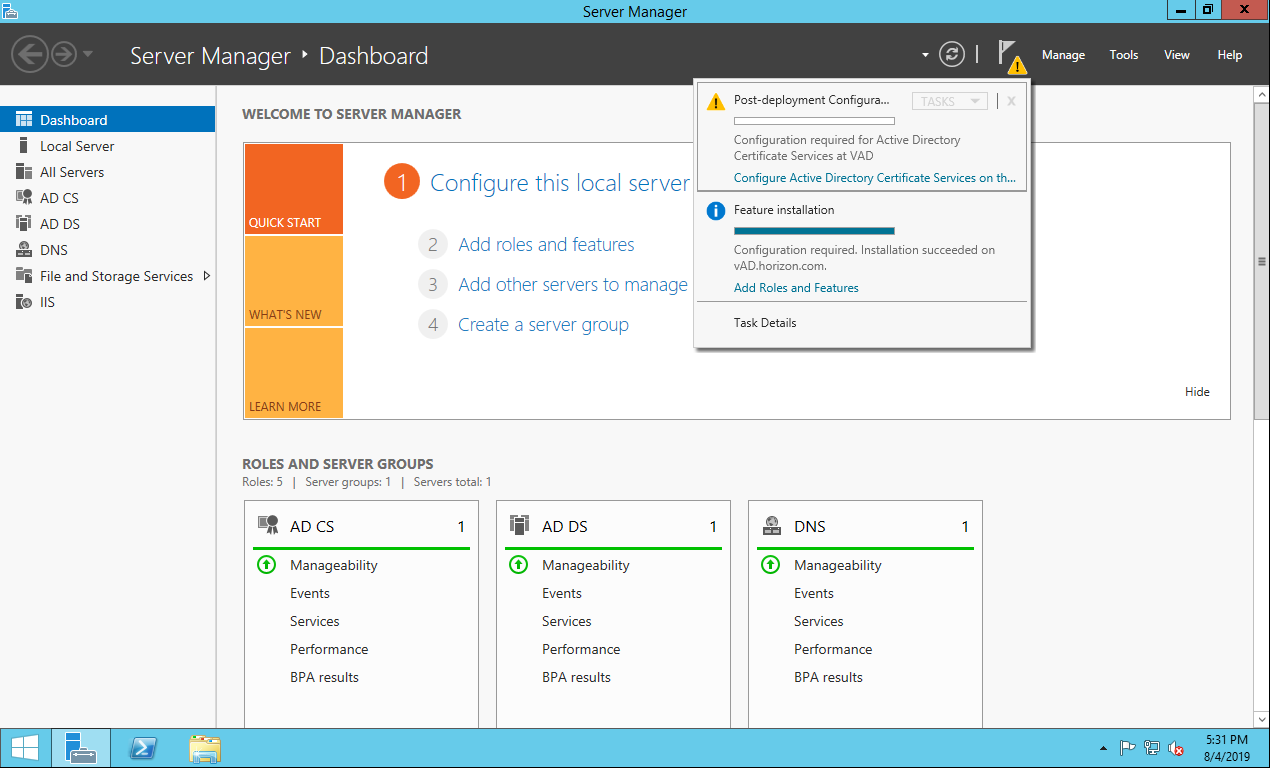The height and width of the screenshot is (768, 1270).
Task: Click the Feature installation progress bar
Action: click(x=813, y=231)
